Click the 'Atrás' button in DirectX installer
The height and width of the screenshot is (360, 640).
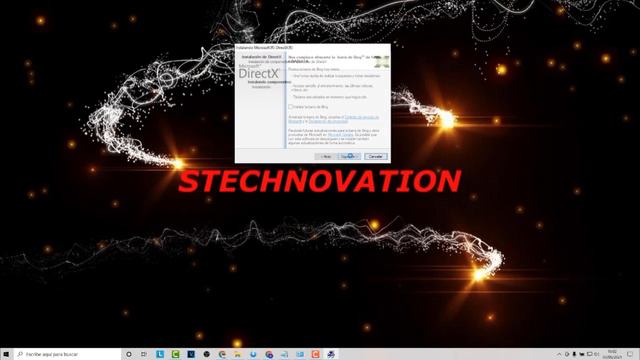pyautogui.click(x=326, y=156)
